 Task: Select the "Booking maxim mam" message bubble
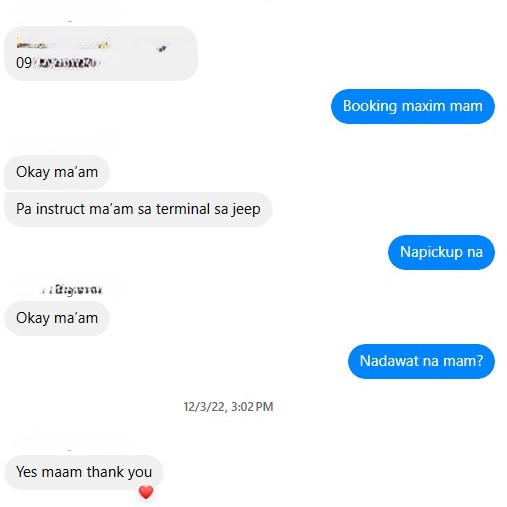pyautogui.click(x=413, y=106)
